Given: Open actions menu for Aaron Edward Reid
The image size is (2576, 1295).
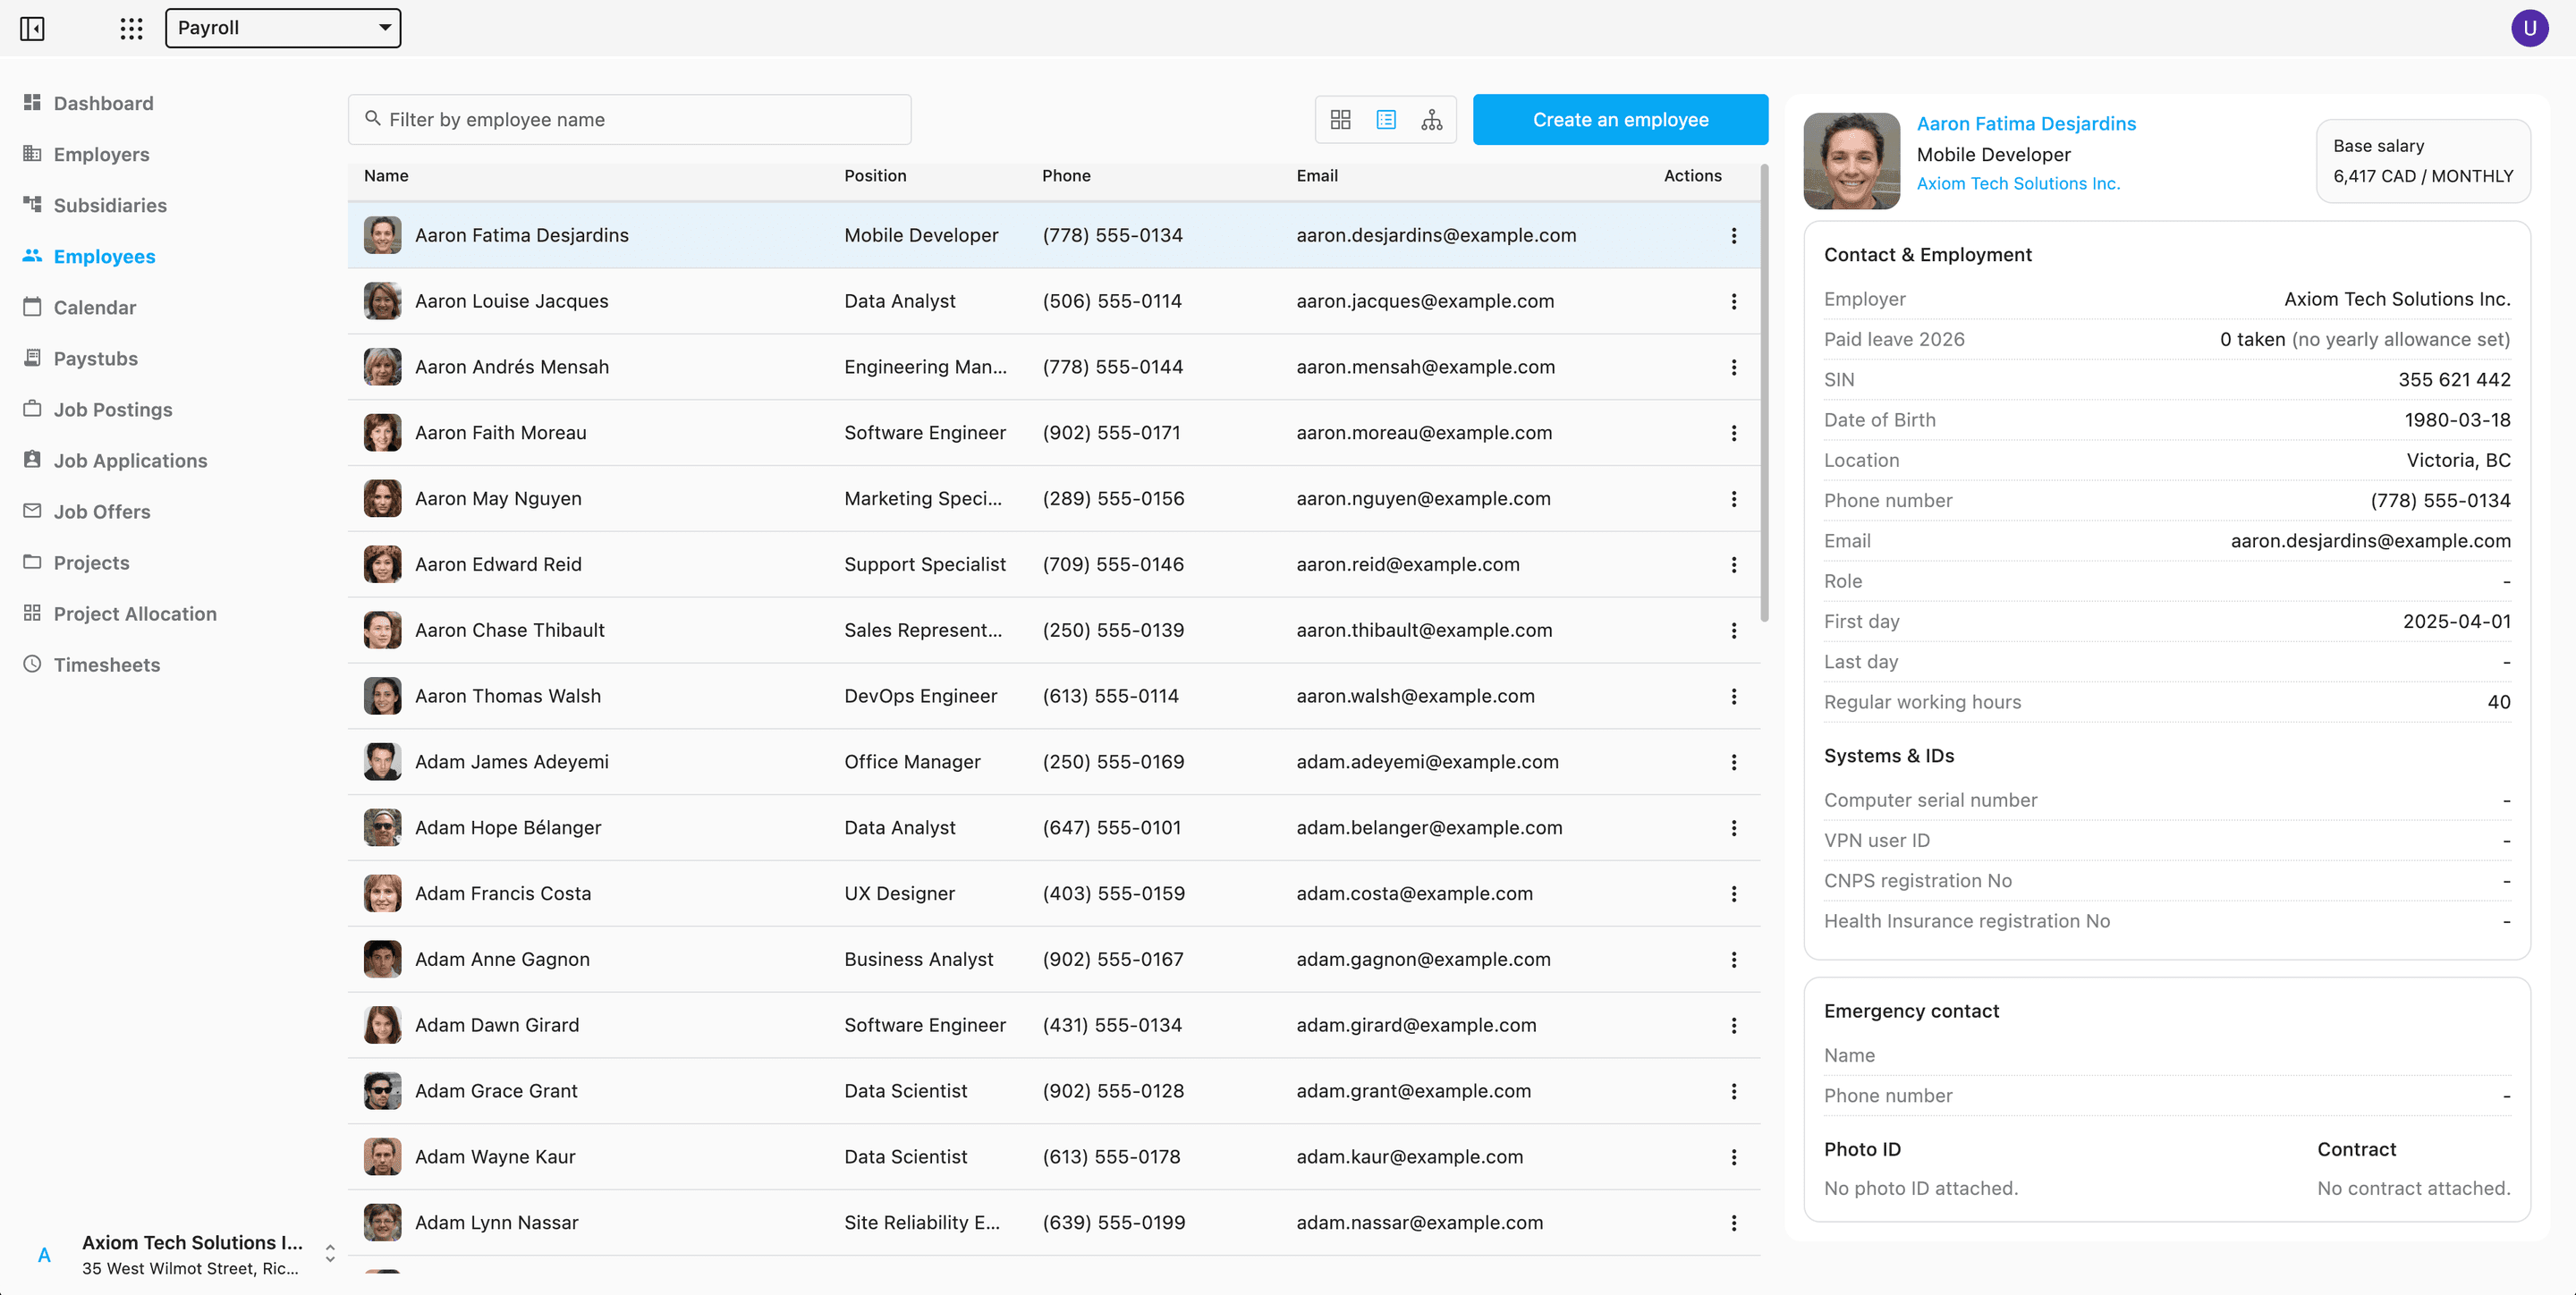Looking at the screenshot, I should 1733,565.
